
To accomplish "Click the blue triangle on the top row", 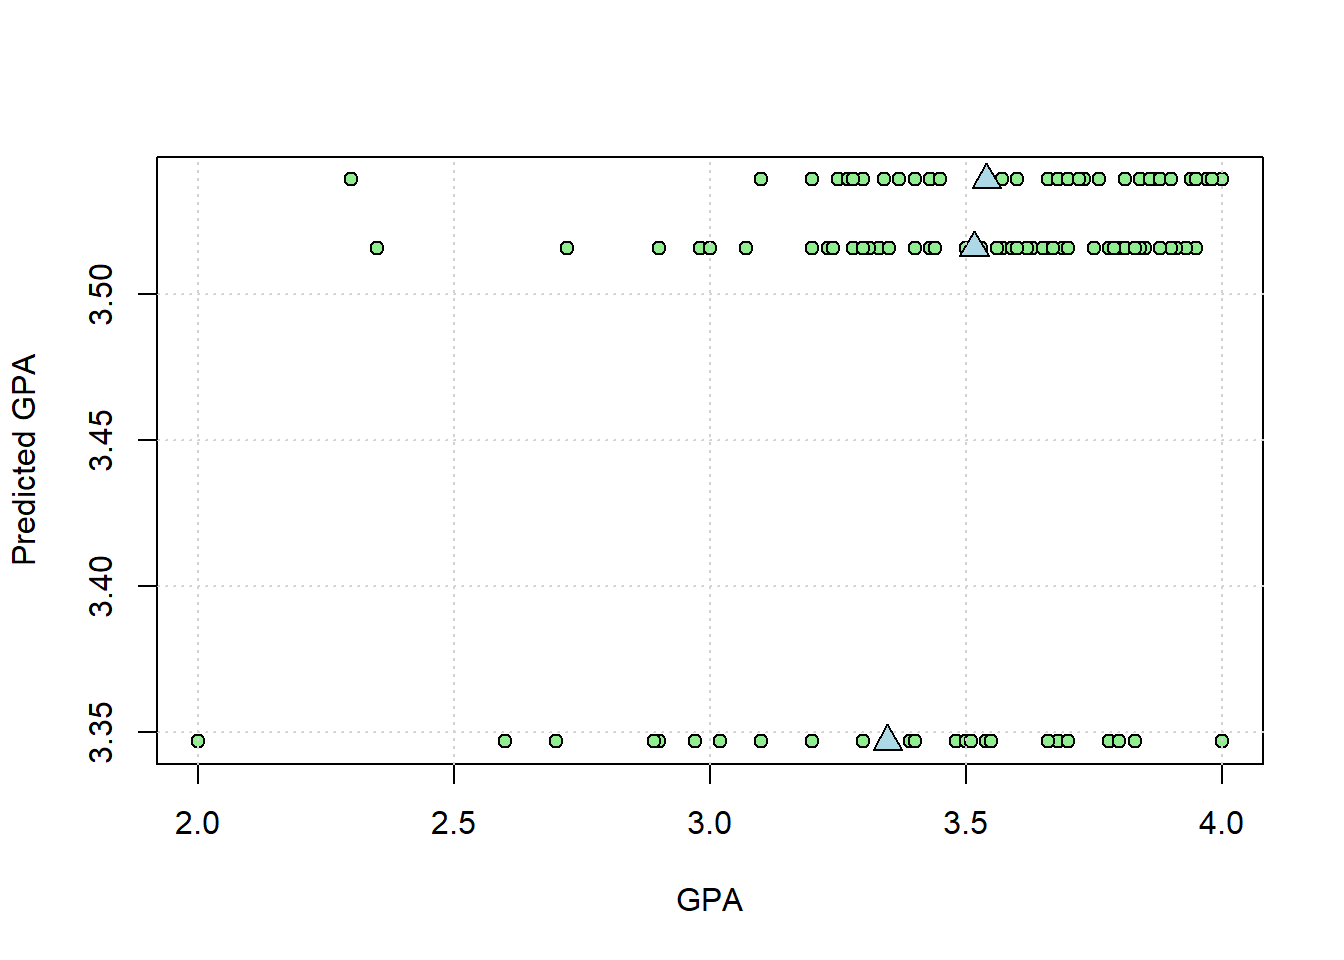I will click(987, 178).
